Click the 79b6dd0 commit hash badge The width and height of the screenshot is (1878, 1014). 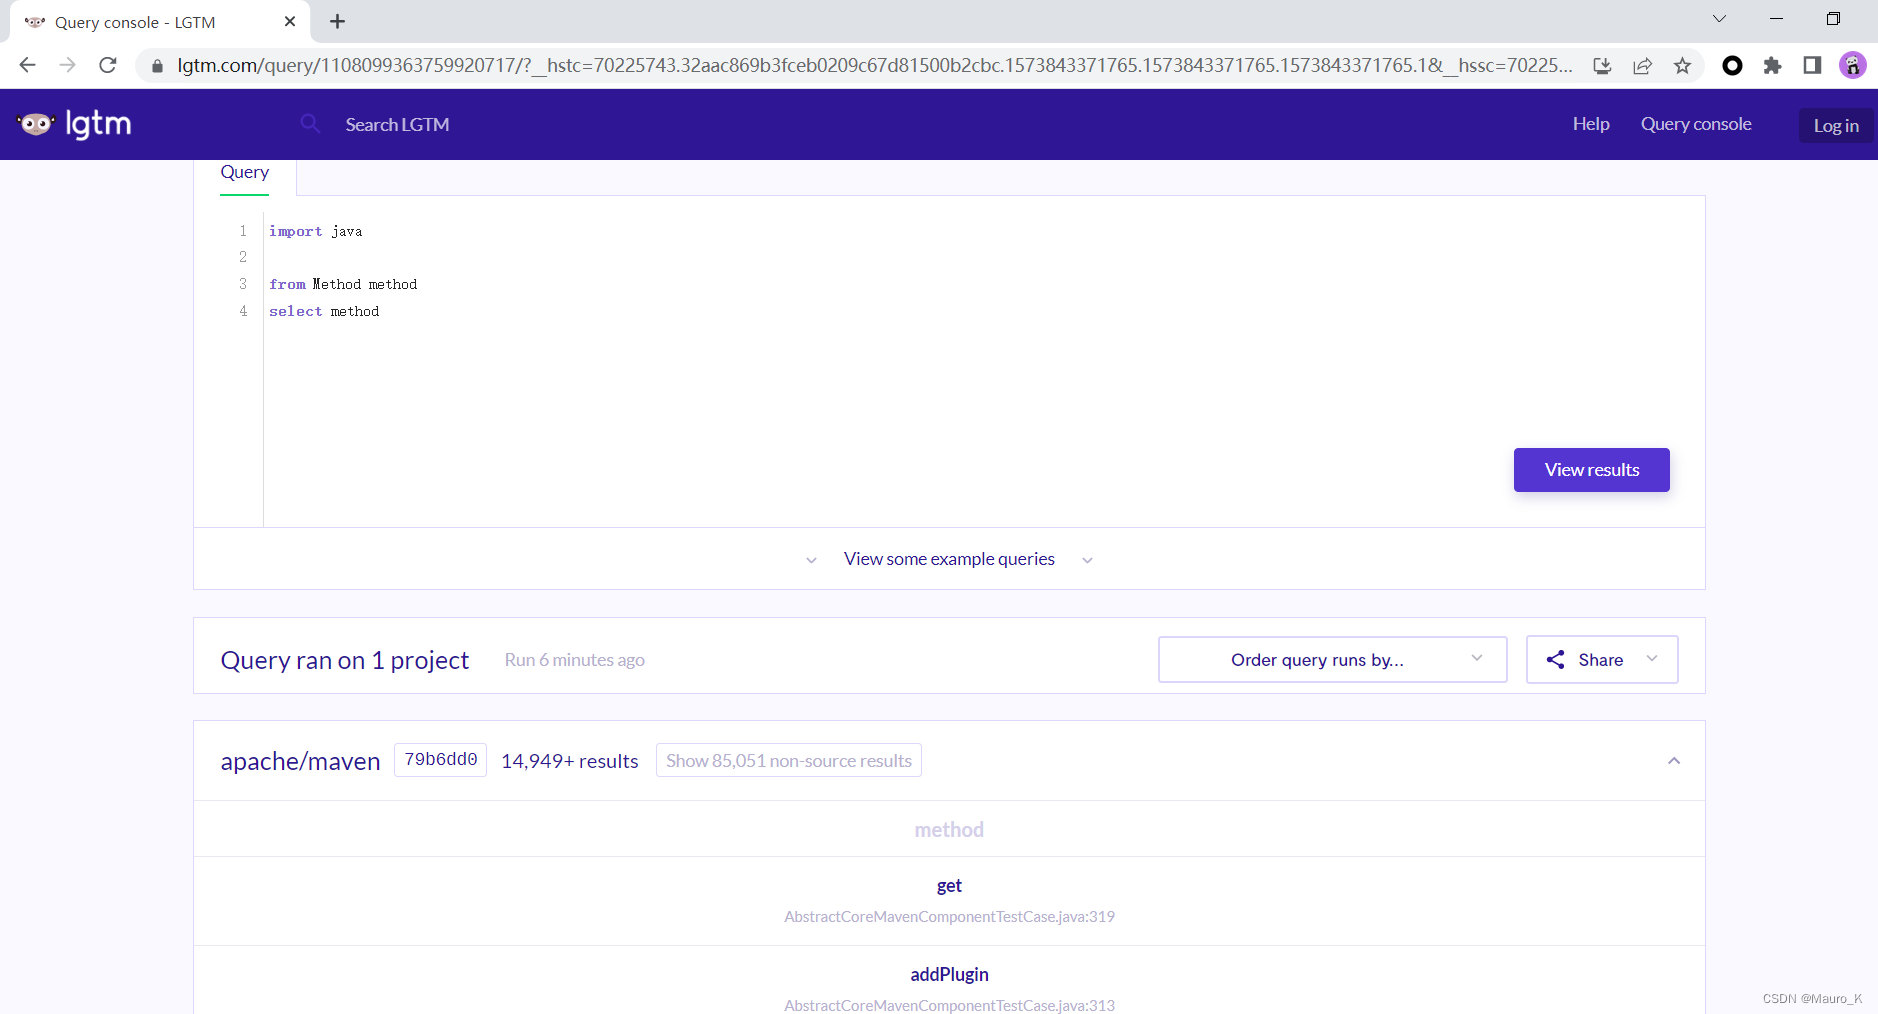(x=440, y=760)
